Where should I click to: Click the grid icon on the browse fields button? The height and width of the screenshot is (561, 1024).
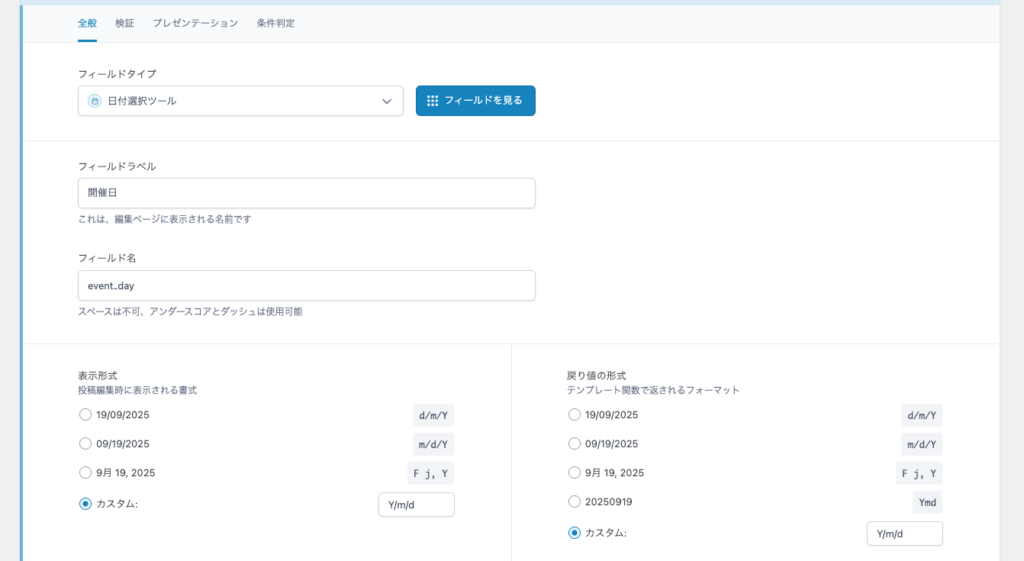tap(432, 101)
